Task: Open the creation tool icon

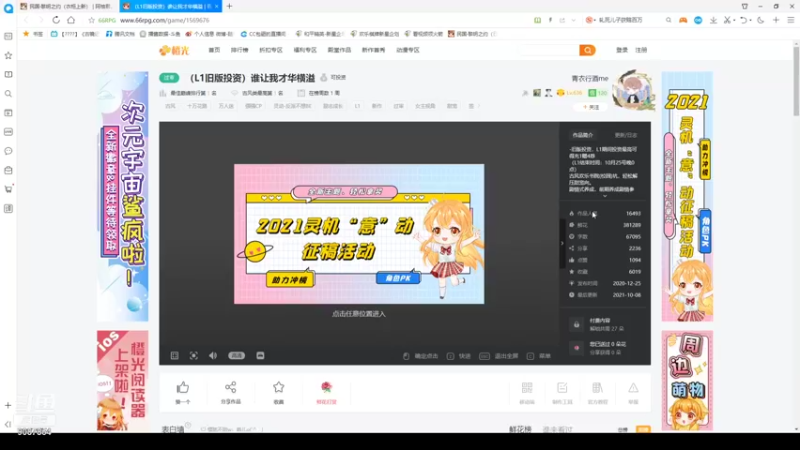Action: click(562, 388)
